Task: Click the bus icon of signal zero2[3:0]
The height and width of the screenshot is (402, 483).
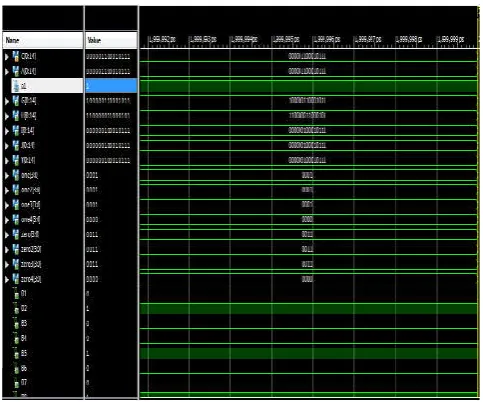Action: [16, 249]
